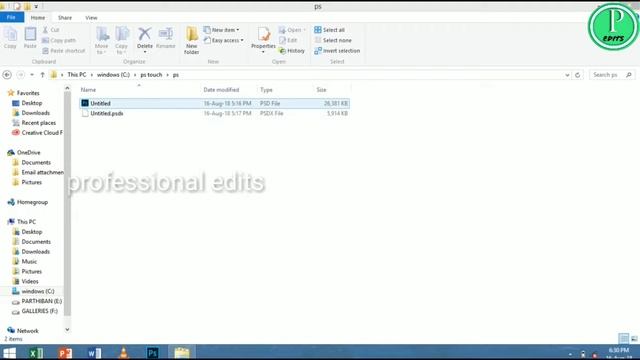Create a New folder
This screenshot has height=360, width=640.
tap(191, 40)
